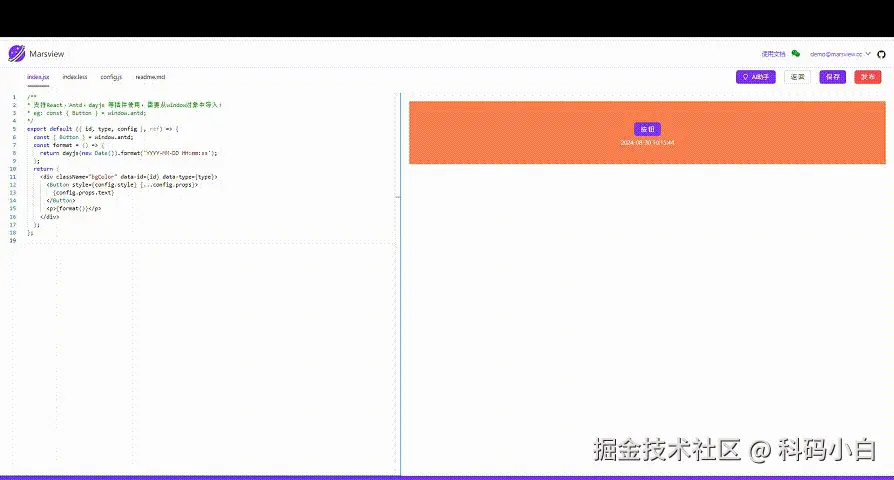894x480 pixels.
Task: Switch to the index.less tab
Action: (75, 77)
